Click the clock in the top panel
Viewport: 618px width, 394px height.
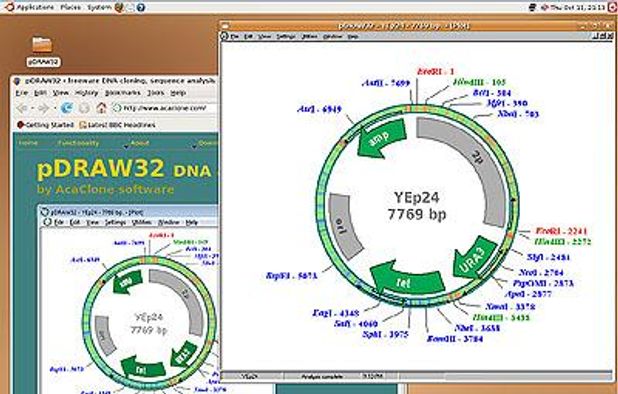(x=577, y=7)
